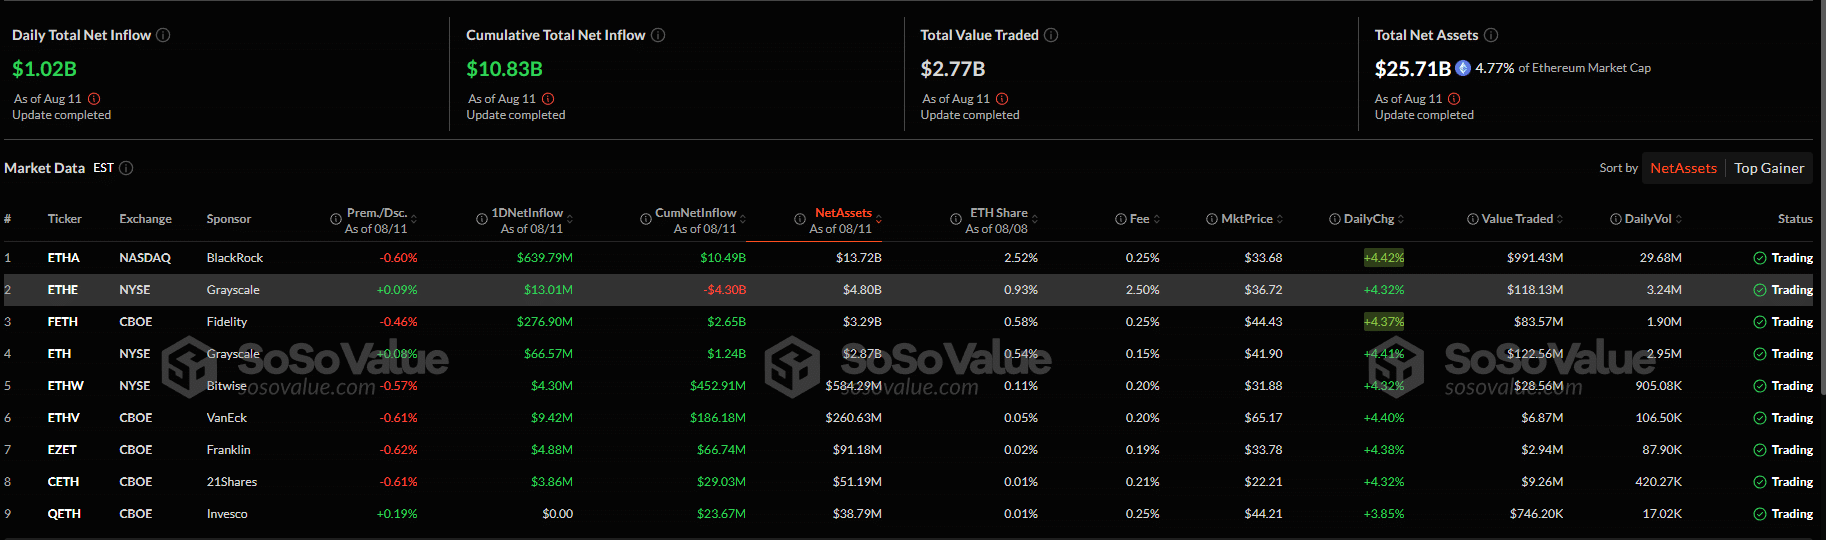The width and height of the screenshot is (1826, 540).
Task: Click info icon before DailyChg column header
Action: [x=1335, y=219]
